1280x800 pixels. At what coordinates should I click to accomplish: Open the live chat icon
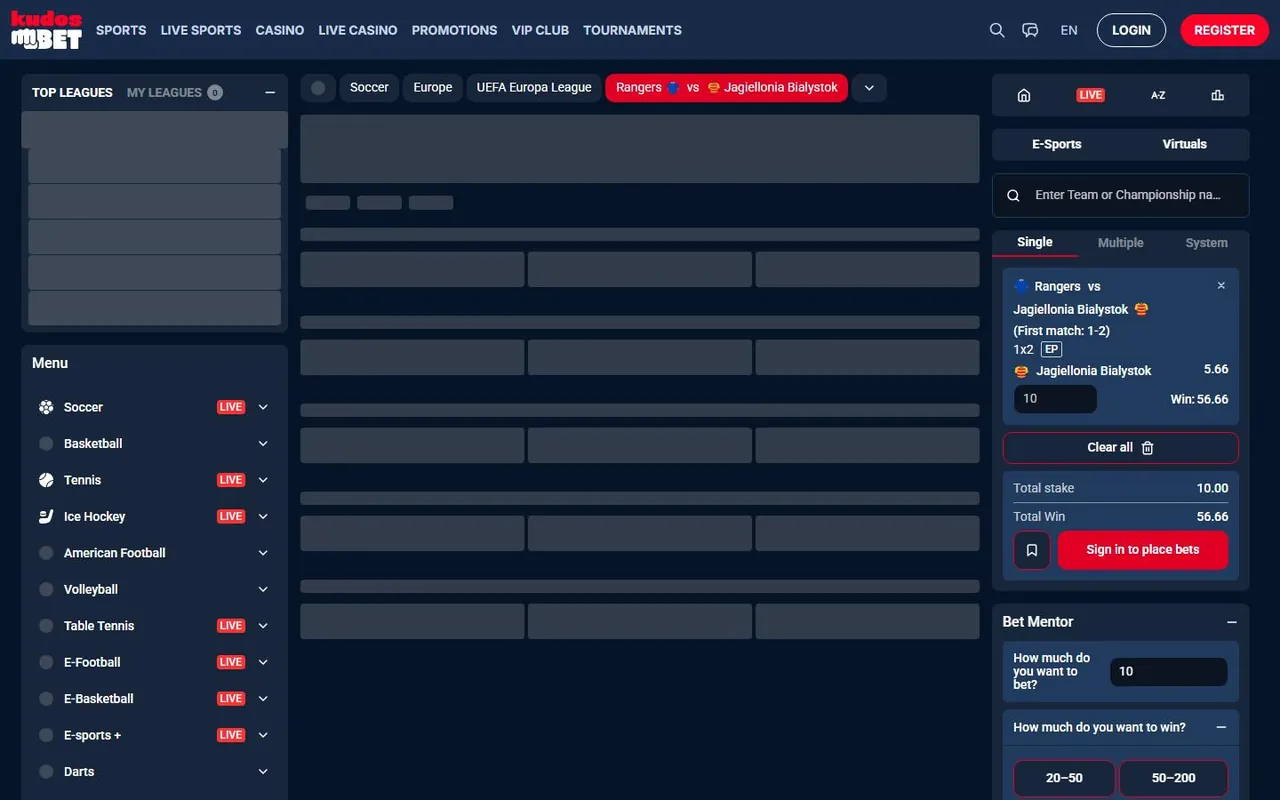pos(1030,30)
